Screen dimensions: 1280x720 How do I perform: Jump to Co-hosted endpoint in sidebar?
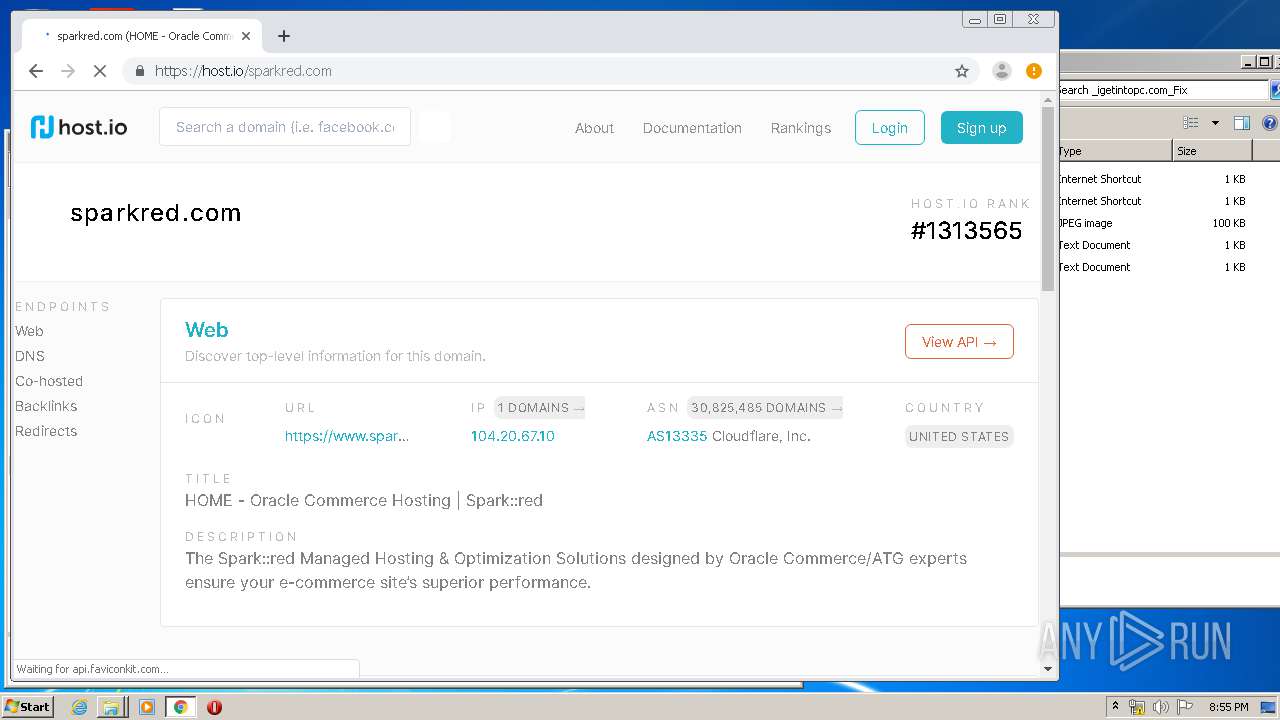49,381
